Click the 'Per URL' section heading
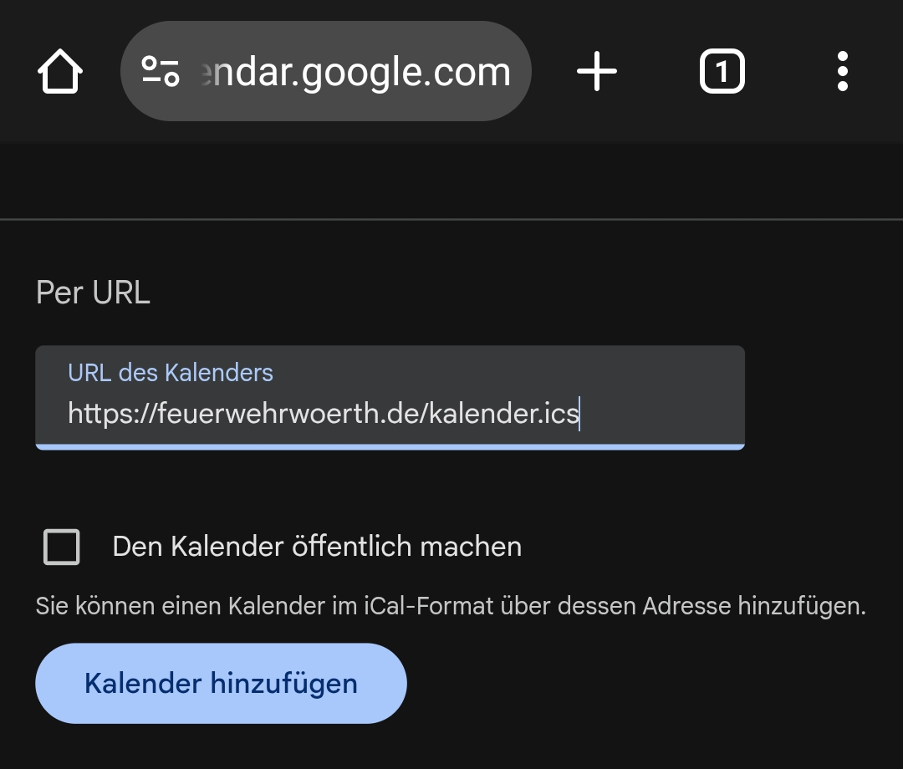Image resolution: width=904 pixels, height=770 pixels. tap(93, 292)
